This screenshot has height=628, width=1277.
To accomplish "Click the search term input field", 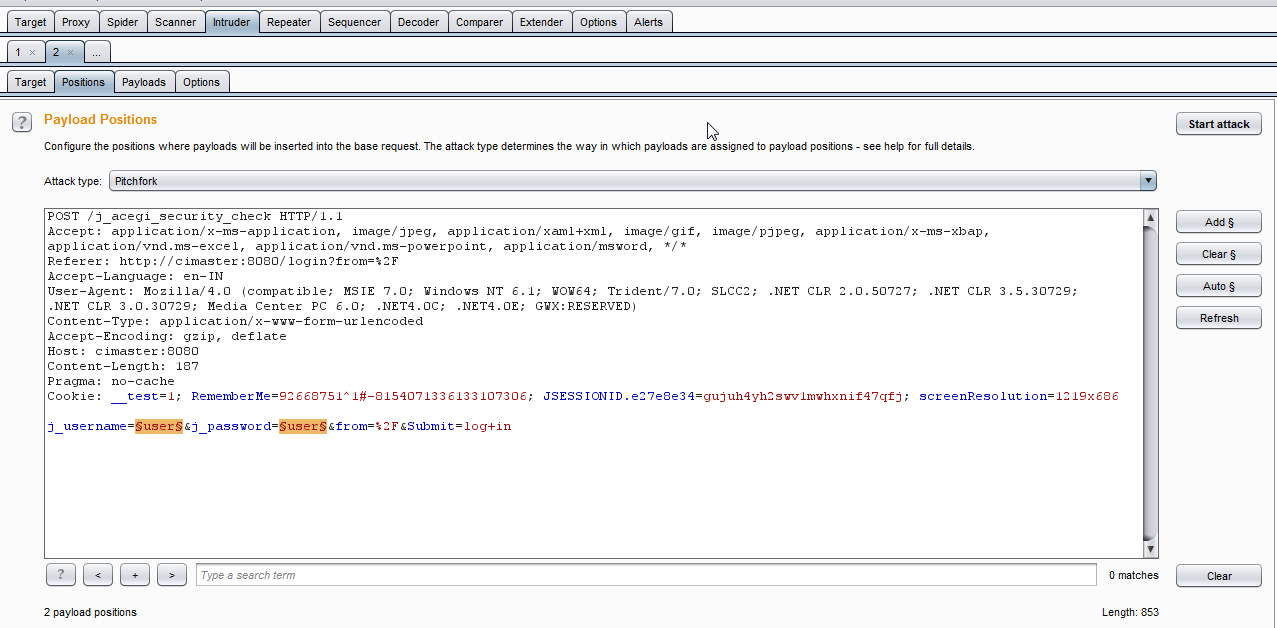I will [x=645, y=575].
